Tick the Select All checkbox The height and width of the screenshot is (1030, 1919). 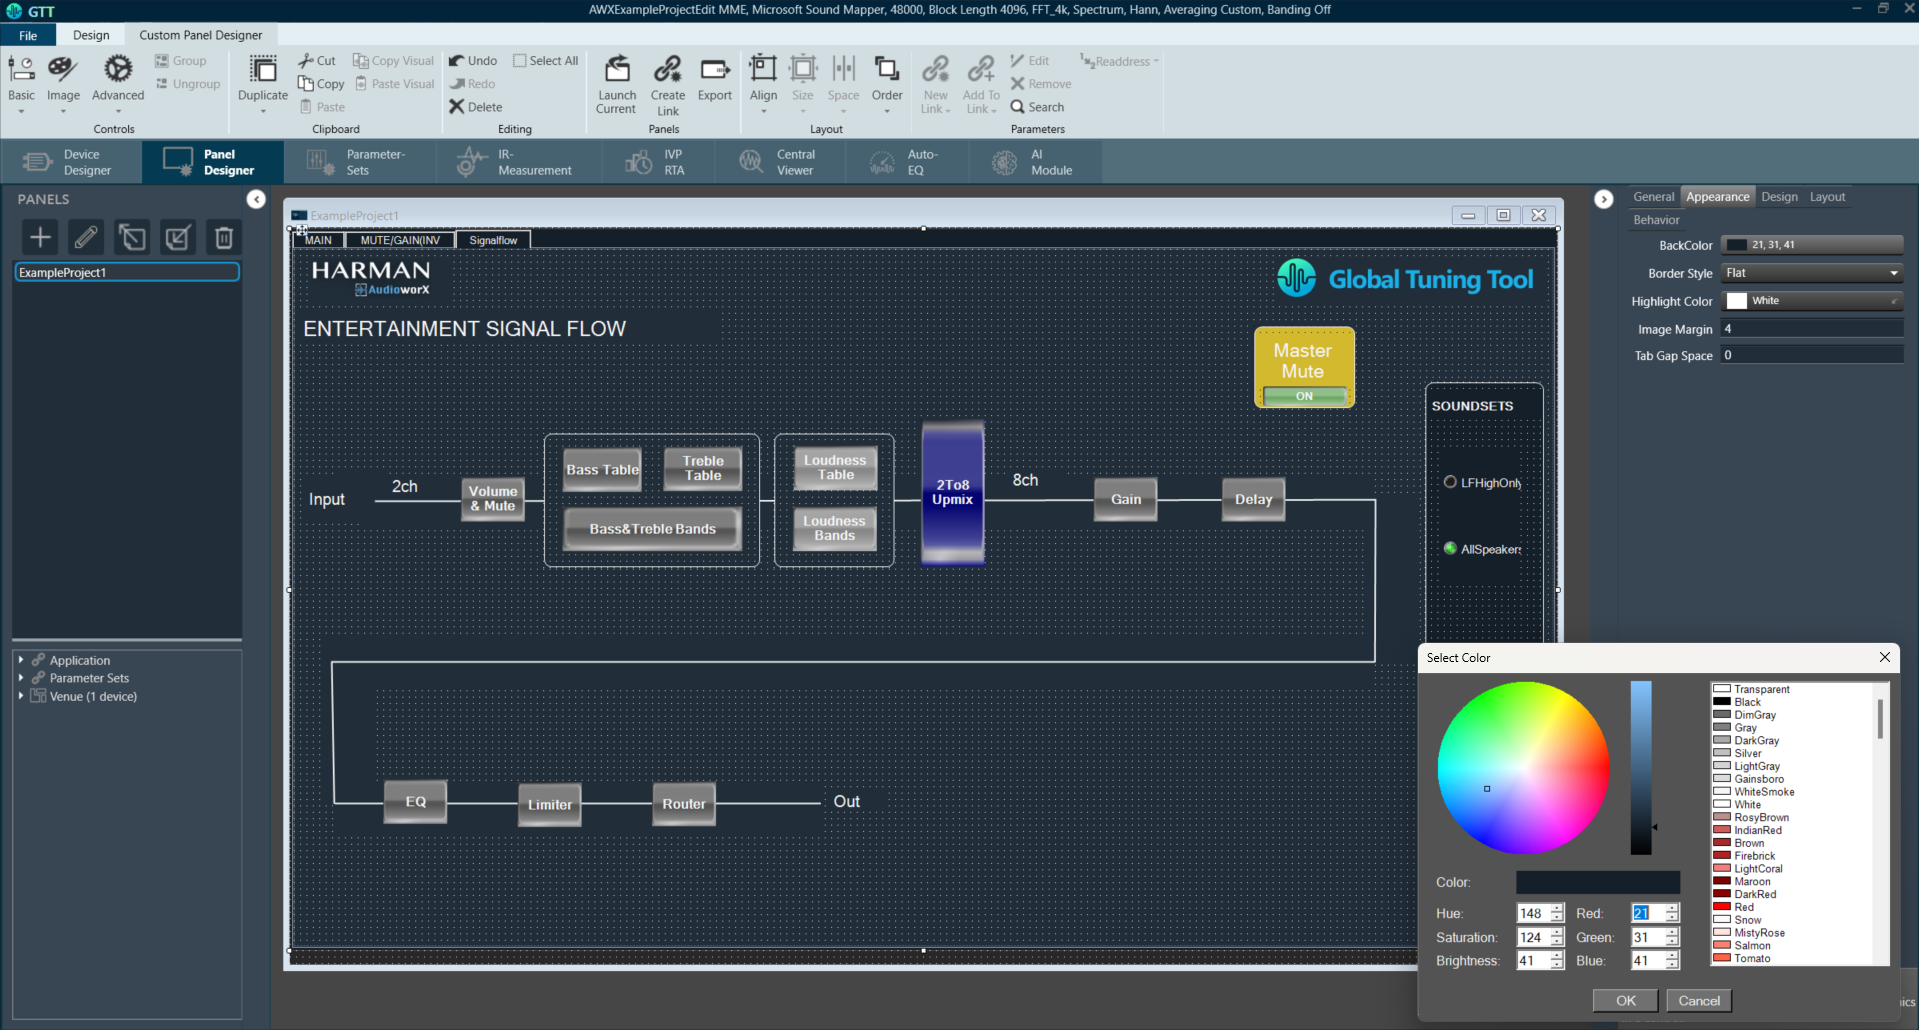click(520, 61)
